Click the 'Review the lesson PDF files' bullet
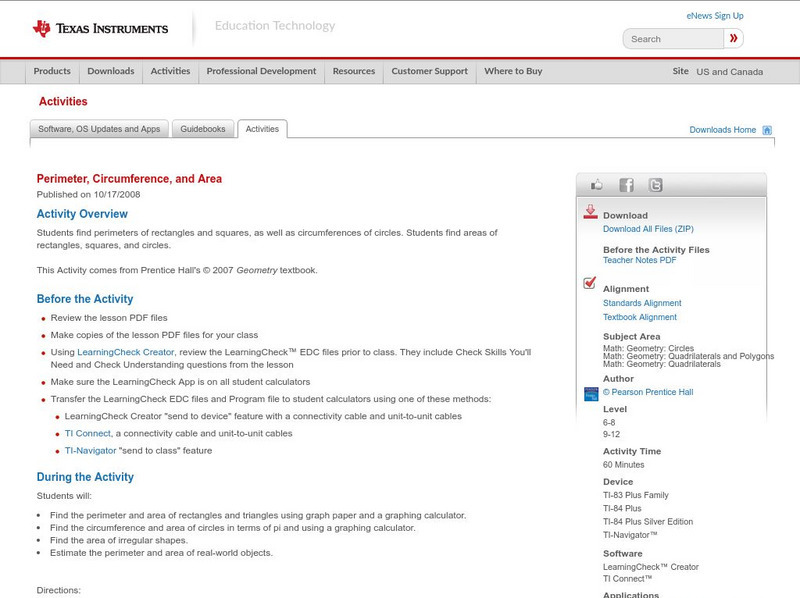 (x=109, y=318)
